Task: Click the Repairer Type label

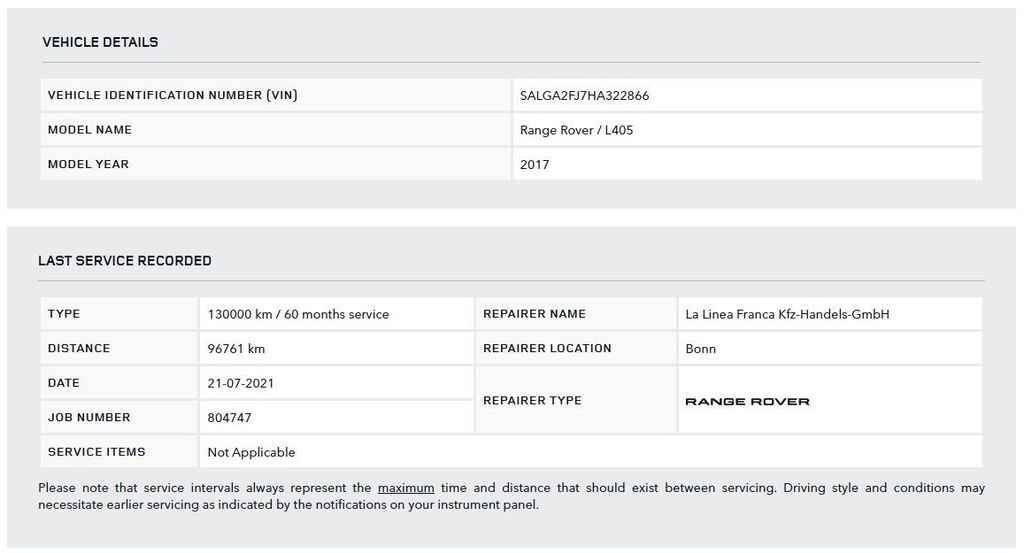Action: click(x=532, y=401)
